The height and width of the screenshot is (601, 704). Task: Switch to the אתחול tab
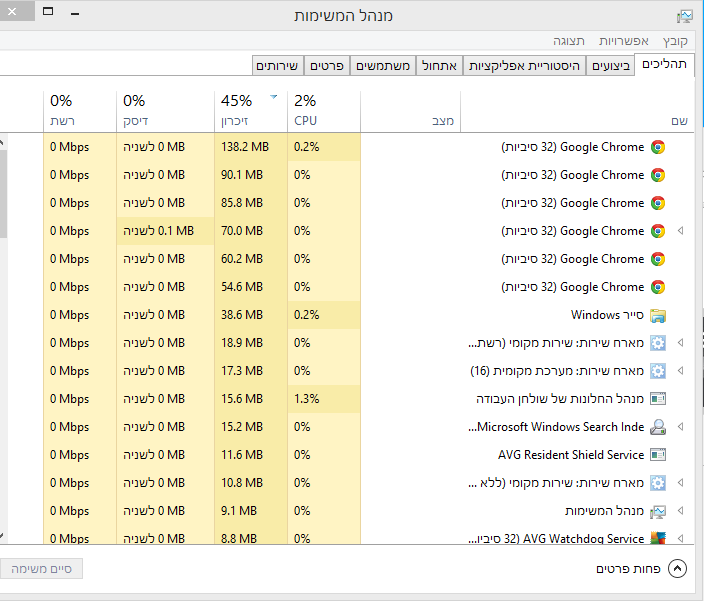pos(439,66)
